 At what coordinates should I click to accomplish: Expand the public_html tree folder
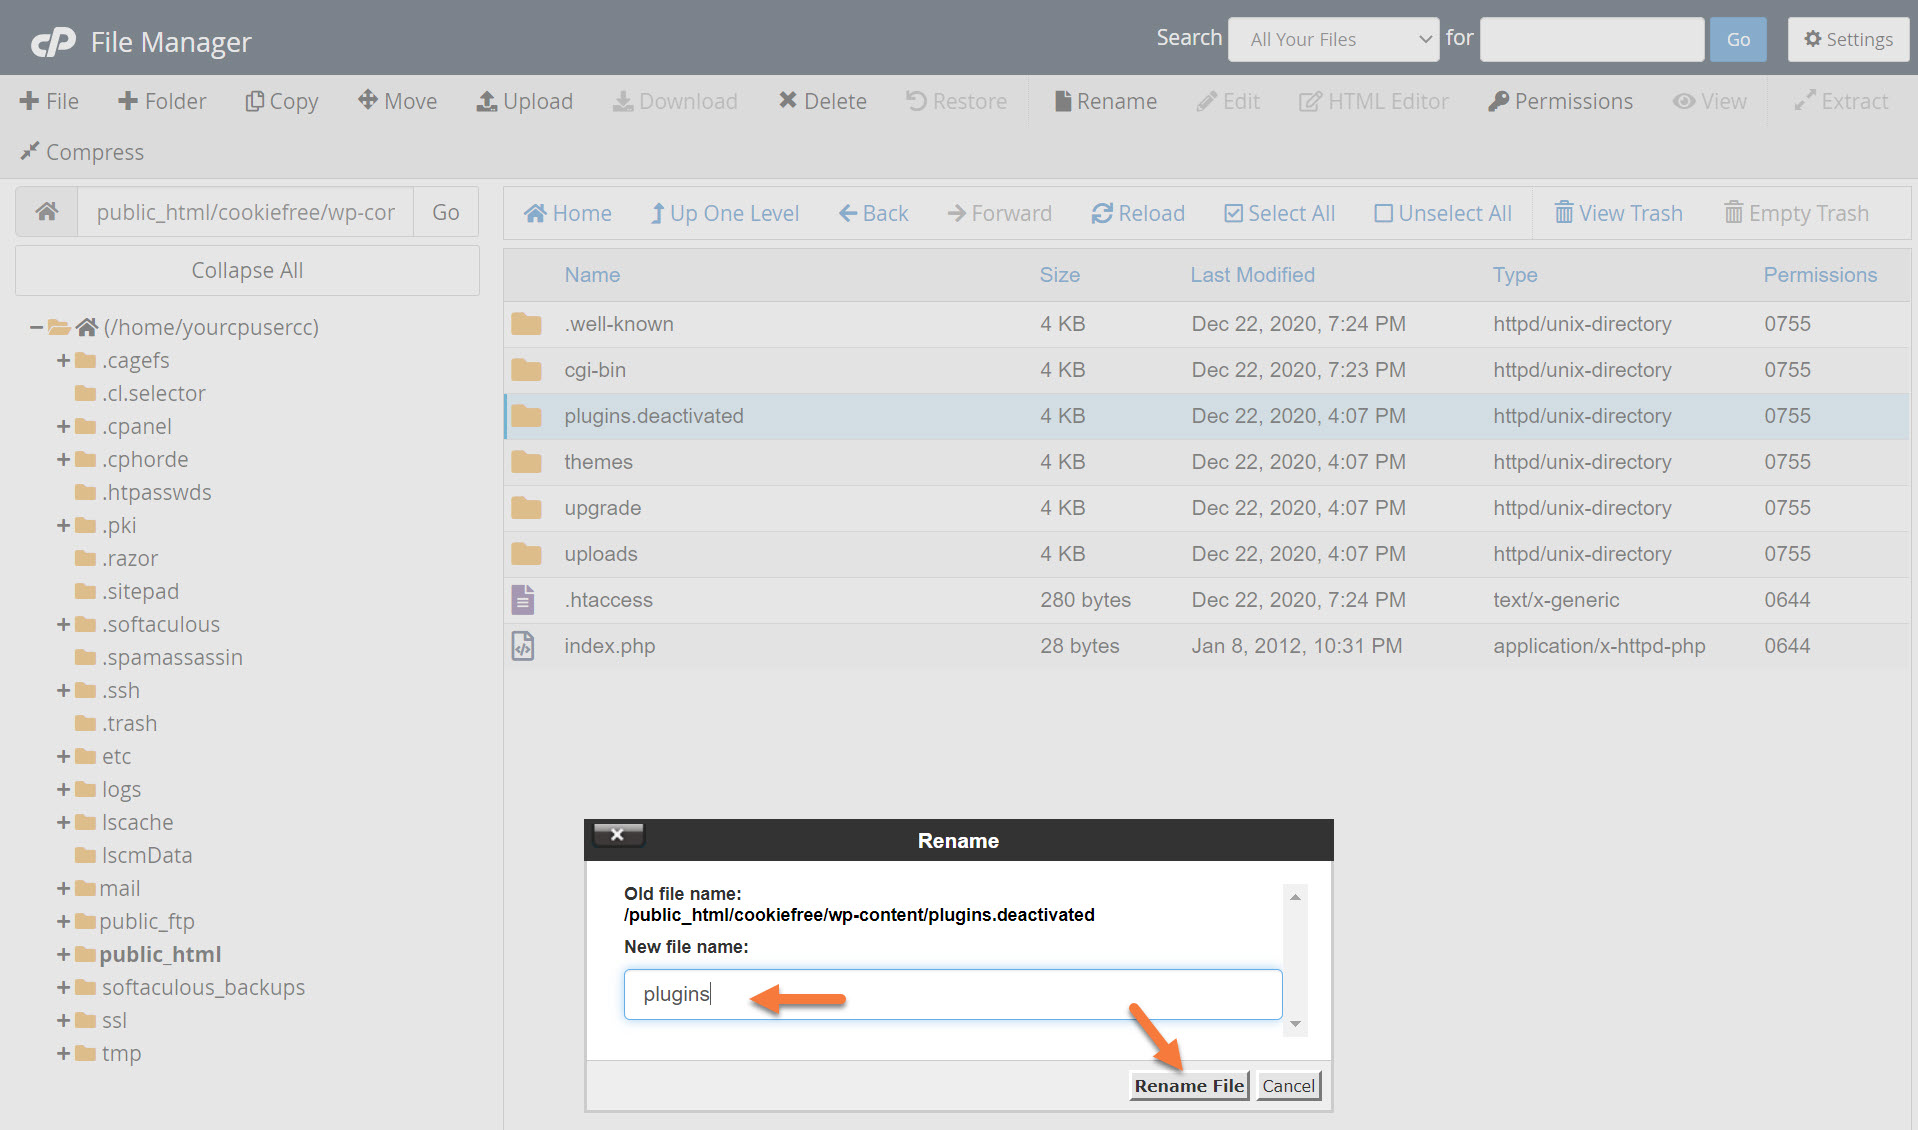click(63, 954)
